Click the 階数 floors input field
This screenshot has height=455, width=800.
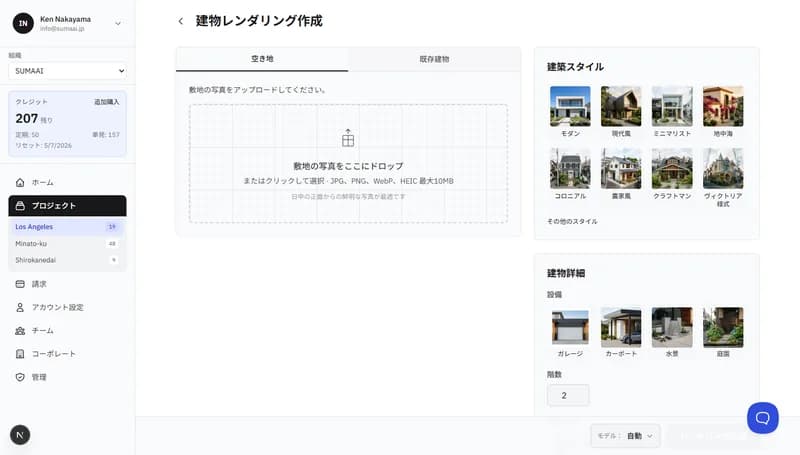click(568, 395)
